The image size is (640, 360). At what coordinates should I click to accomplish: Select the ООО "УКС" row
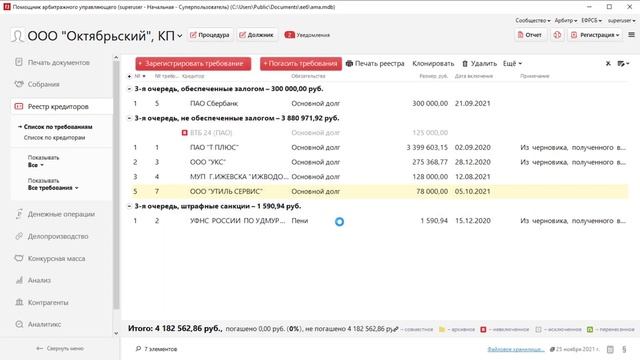click(378, 162)
